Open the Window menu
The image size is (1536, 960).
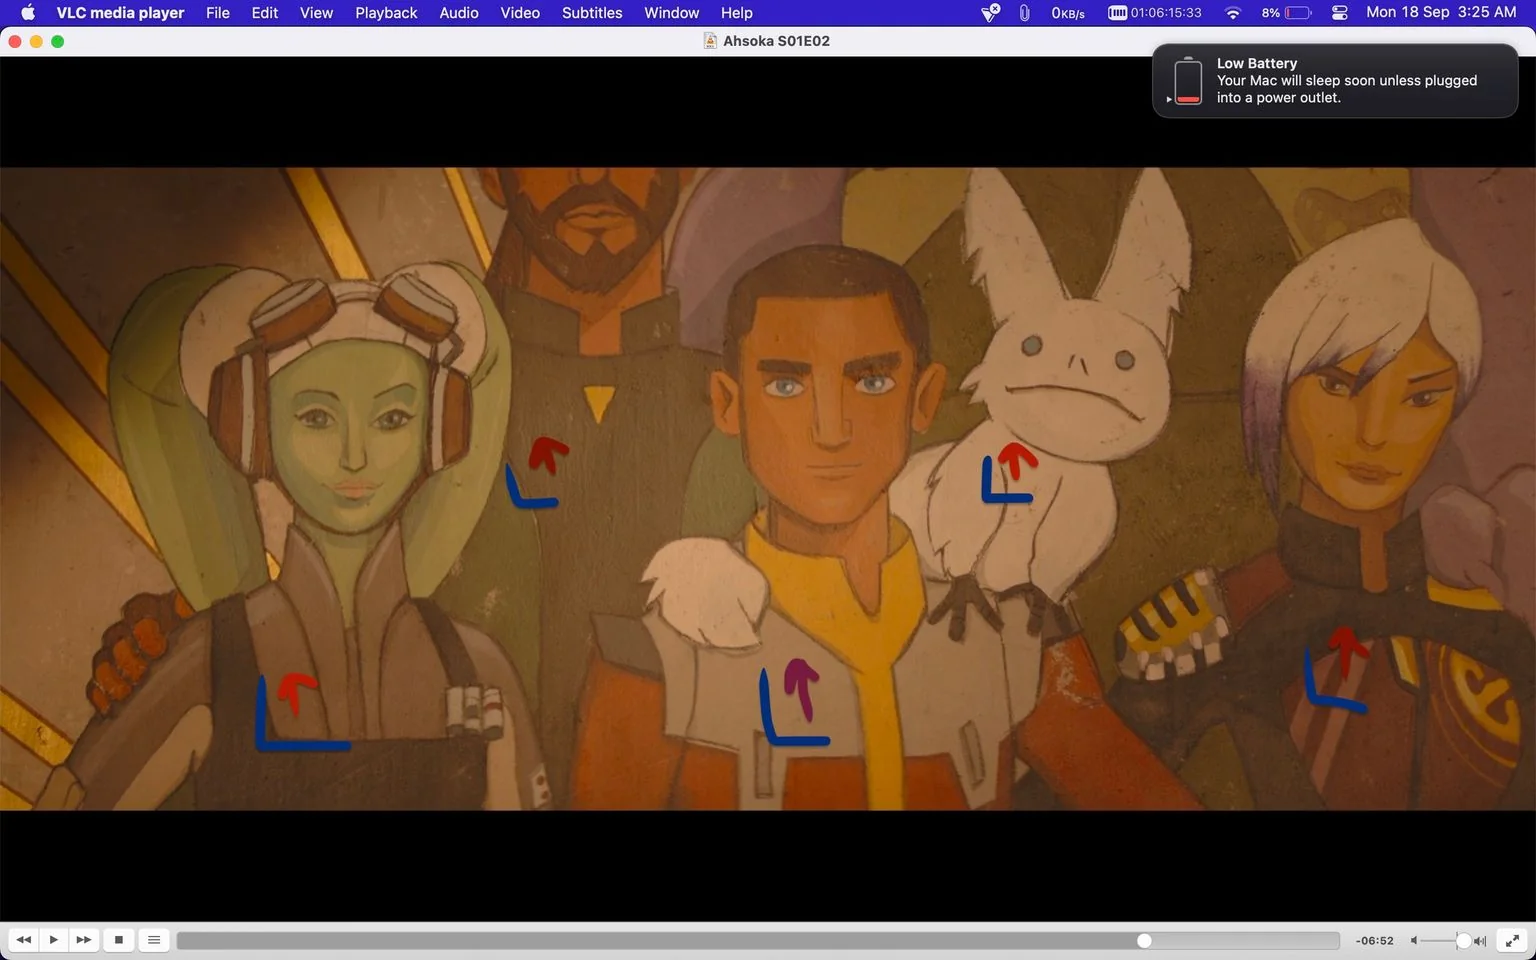point(671,13)
